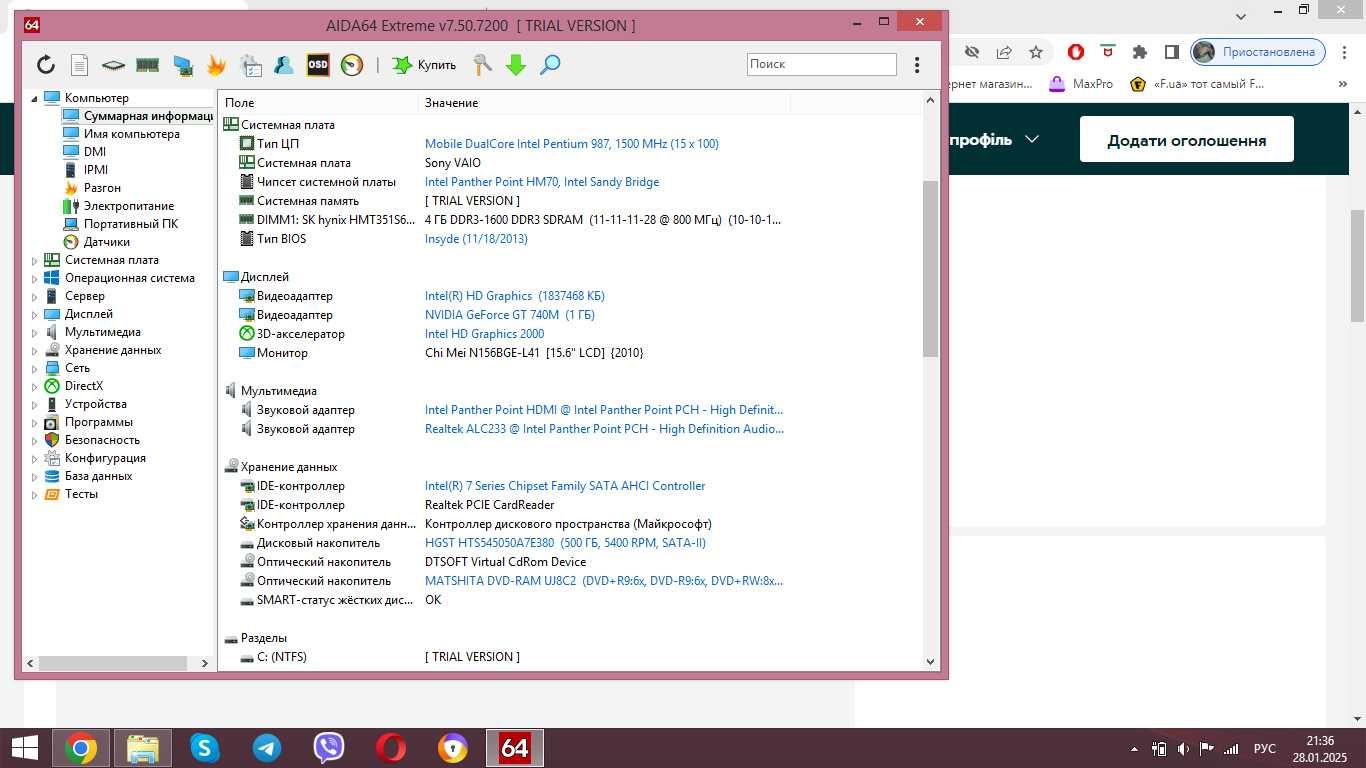Click the Приостановлена profile button
This screenshot has width=1366, height=768.
pos(1258,52)
